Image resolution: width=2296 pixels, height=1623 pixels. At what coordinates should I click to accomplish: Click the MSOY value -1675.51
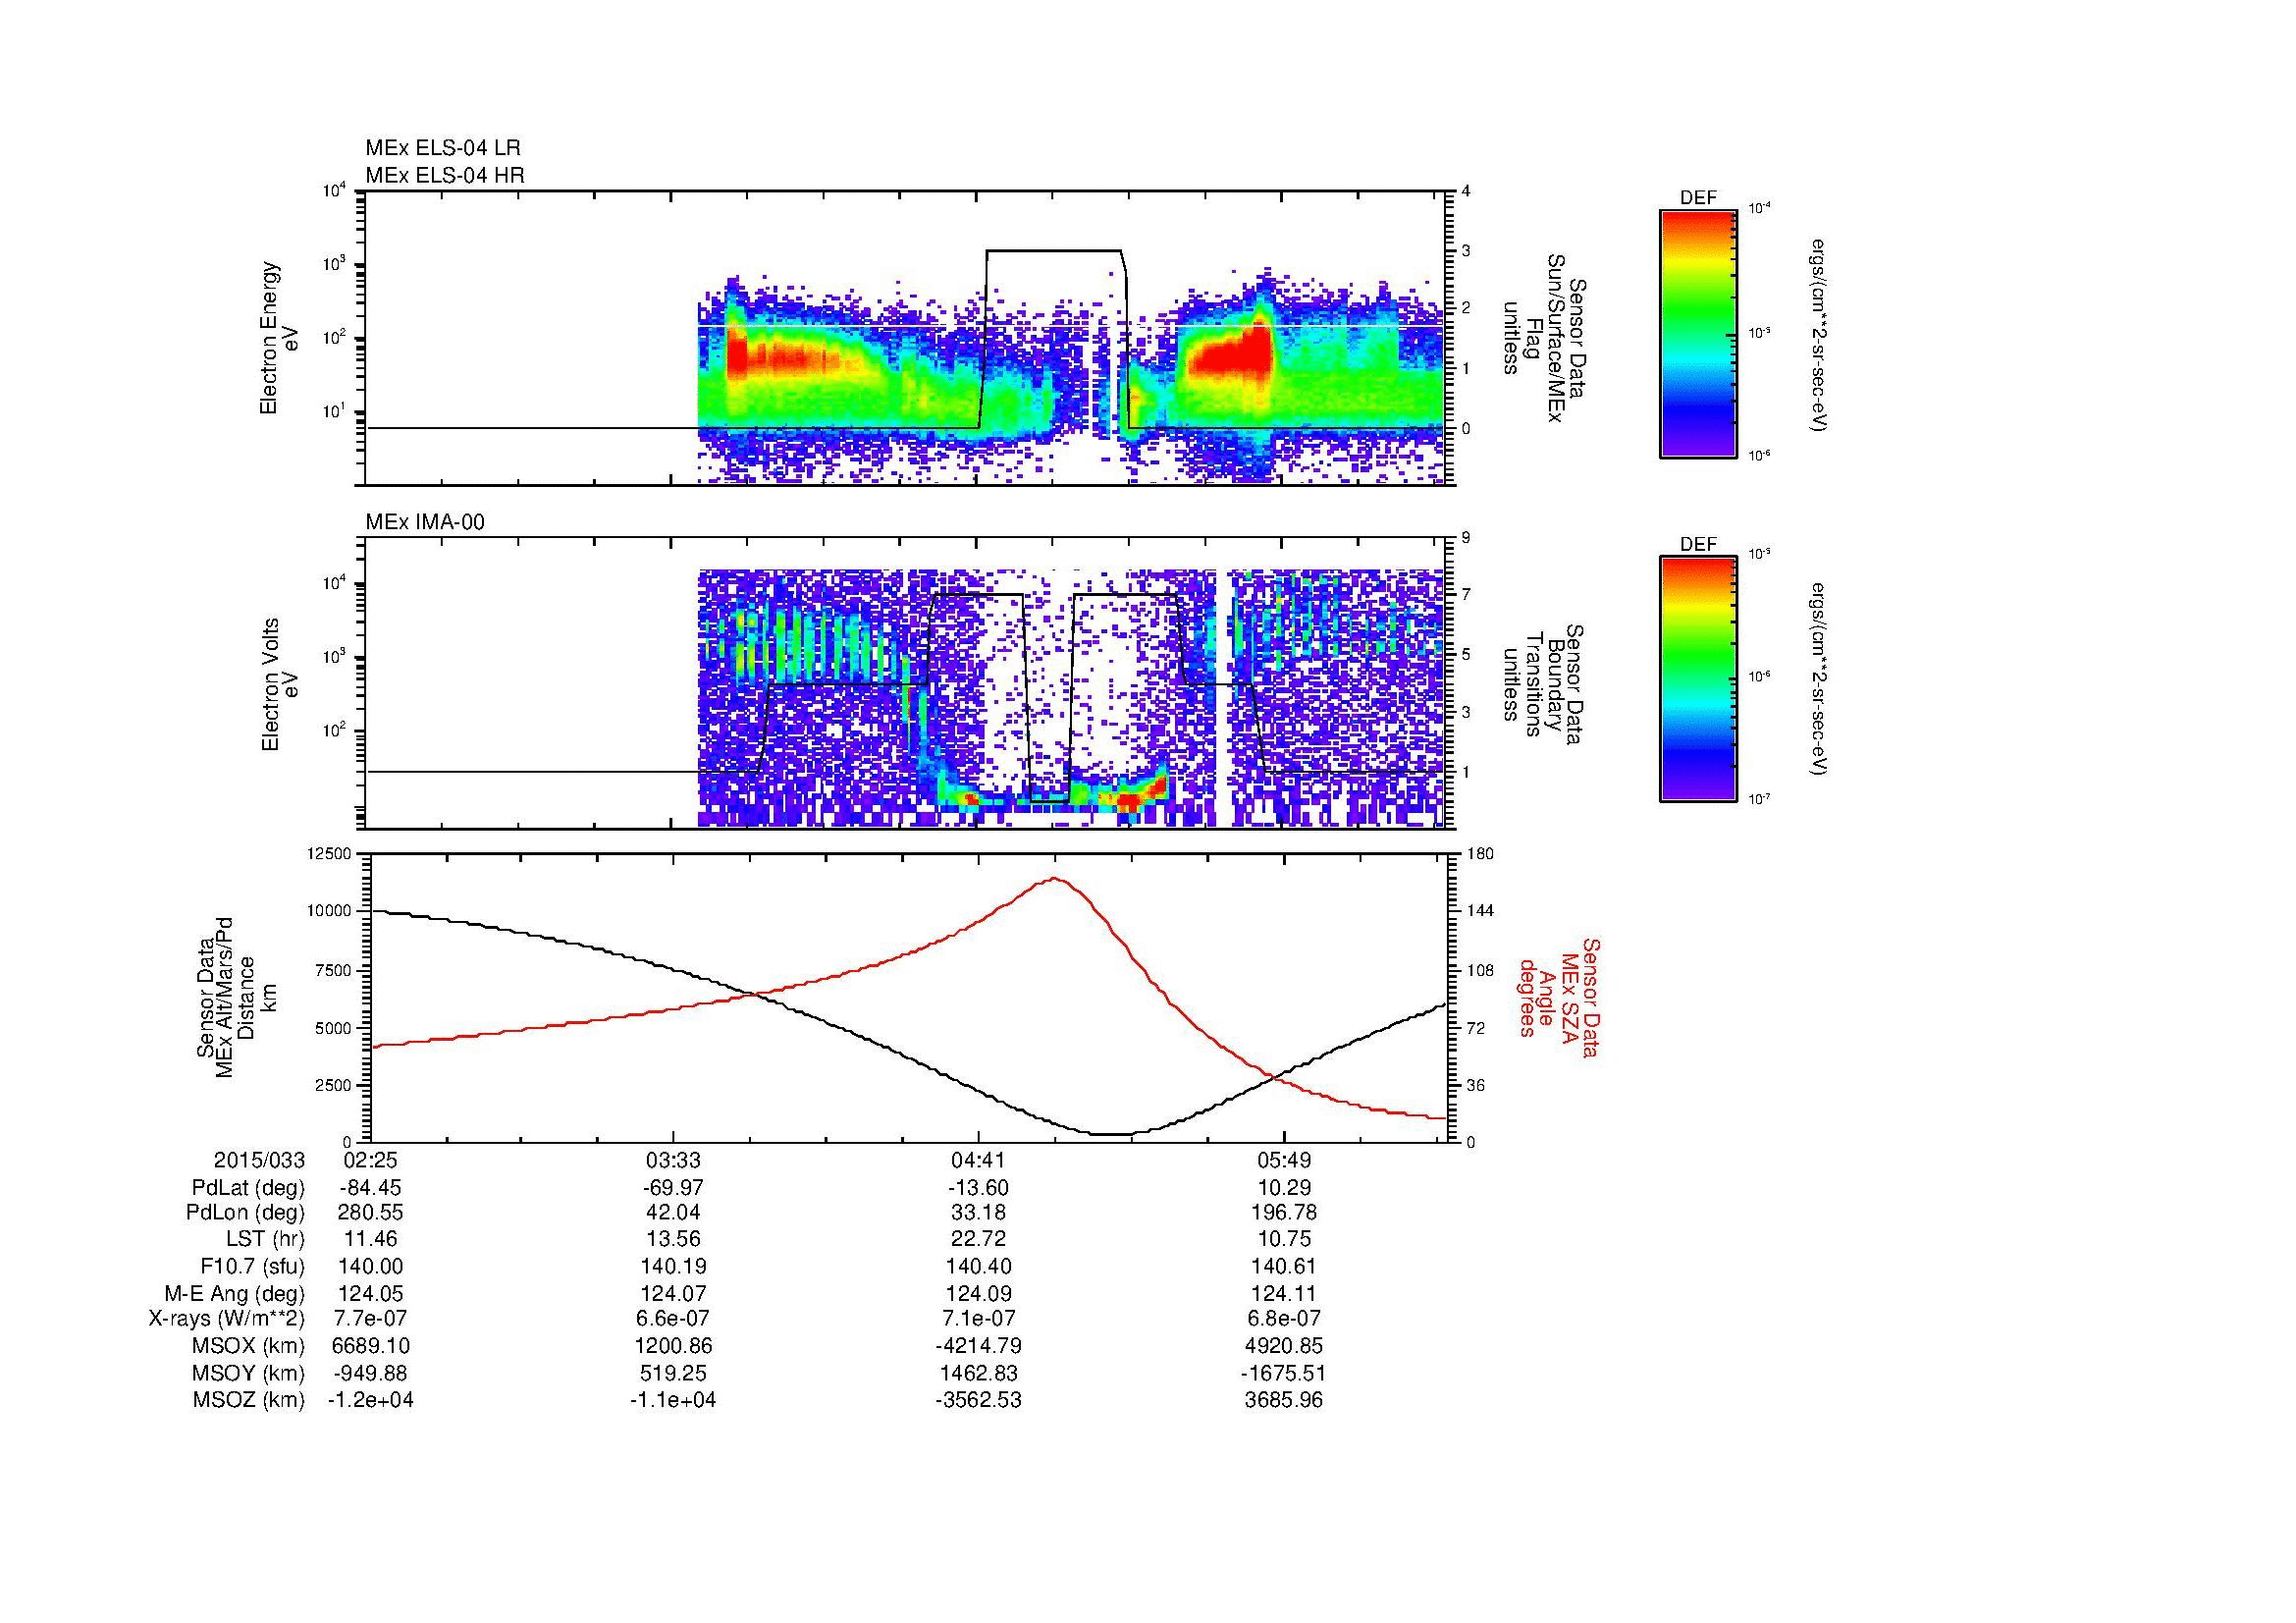coord(1283,1373)
